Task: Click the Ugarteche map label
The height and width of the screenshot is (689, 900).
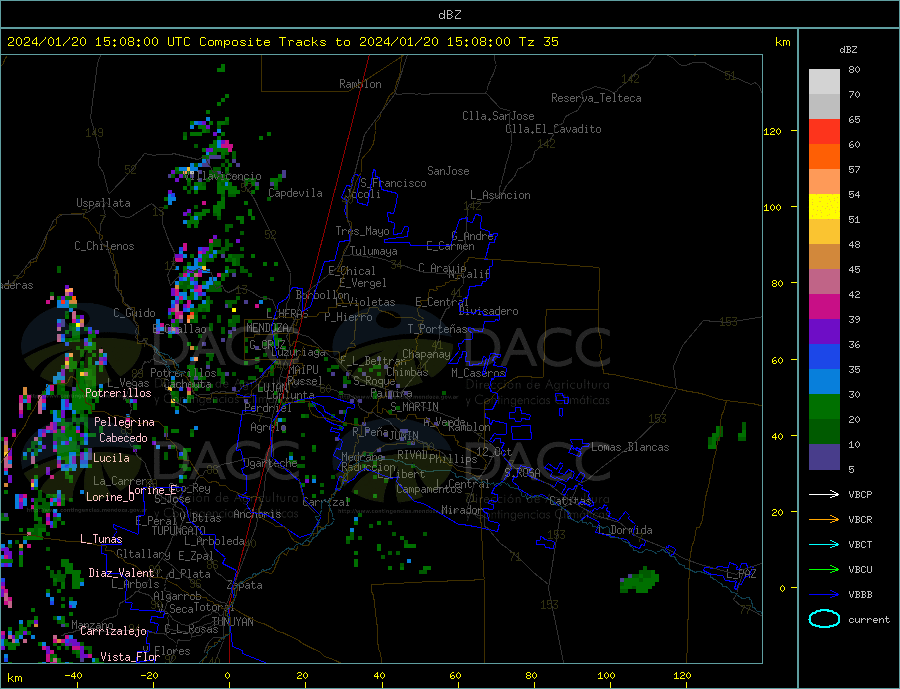Action: [270, 463]
